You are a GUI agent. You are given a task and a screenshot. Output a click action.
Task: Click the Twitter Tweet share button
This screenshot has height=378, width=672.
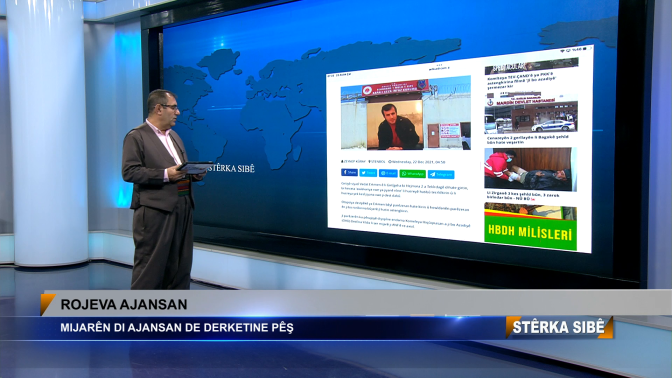(368, 173)
